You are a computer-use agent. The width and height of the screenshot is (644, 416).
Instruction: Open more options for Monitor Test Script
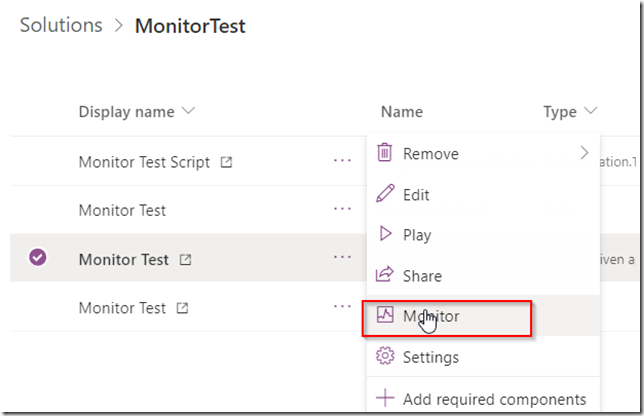342,161
